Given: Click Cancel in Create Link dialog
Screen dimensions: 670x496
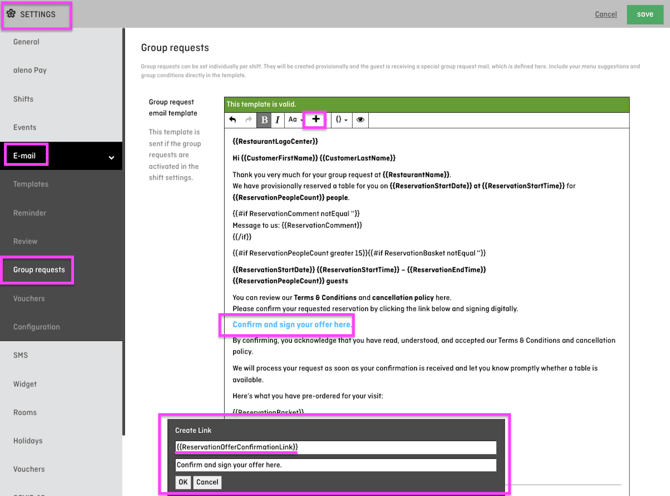Looking at the screenshot, I should (x=207, y=482).
